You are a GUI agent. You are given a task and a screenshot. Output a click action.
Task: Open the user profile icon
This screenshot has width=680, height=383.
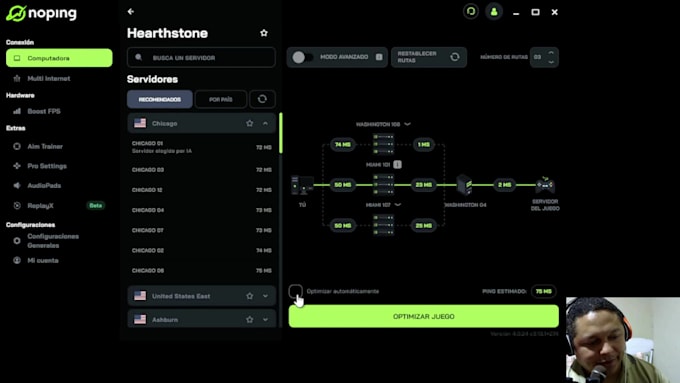tap(494, 11)
